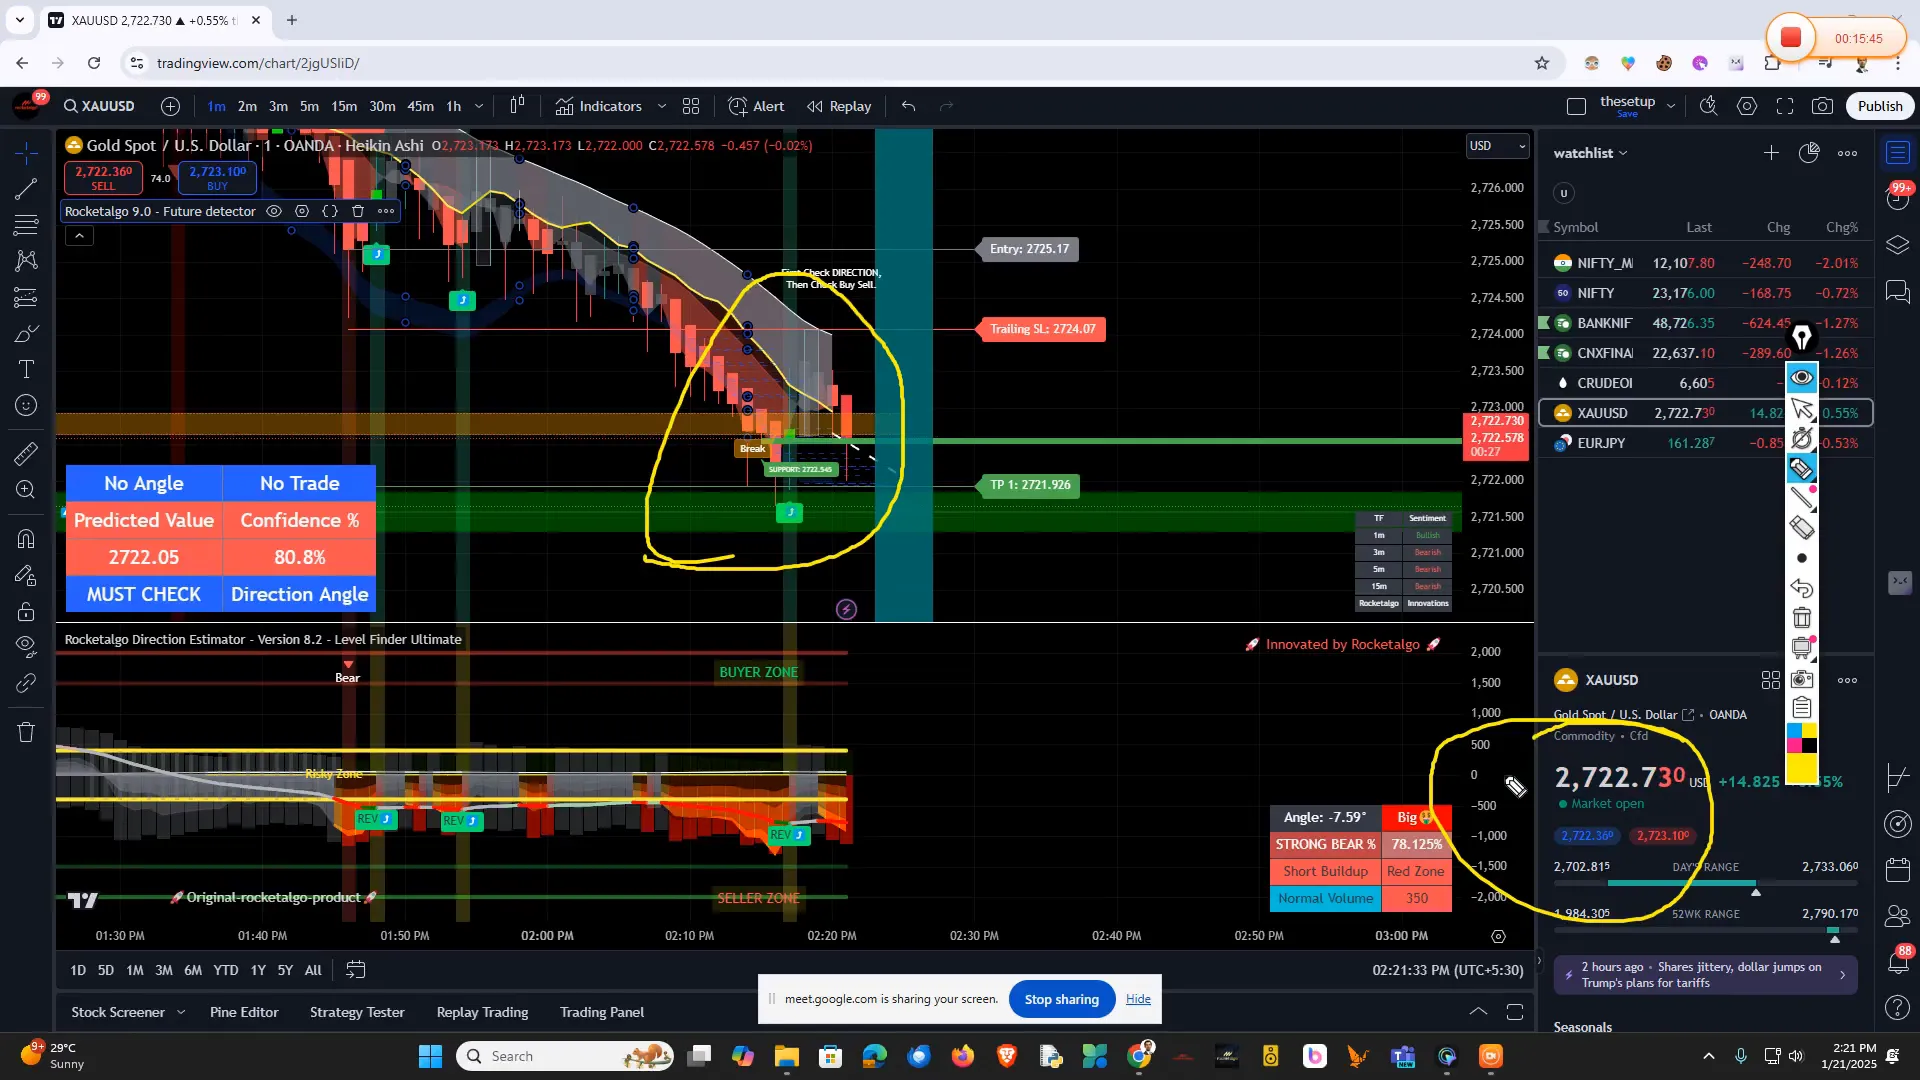Open chart type candles selector
This screenshot has width=1920, height=1080.
click(x=517, y=106)
